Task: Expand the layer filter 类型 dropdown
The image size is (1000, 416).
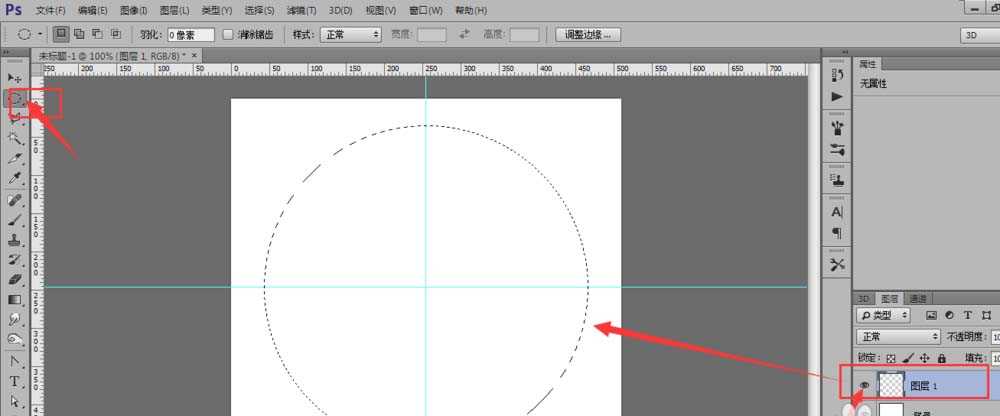Action: point(886,315)
